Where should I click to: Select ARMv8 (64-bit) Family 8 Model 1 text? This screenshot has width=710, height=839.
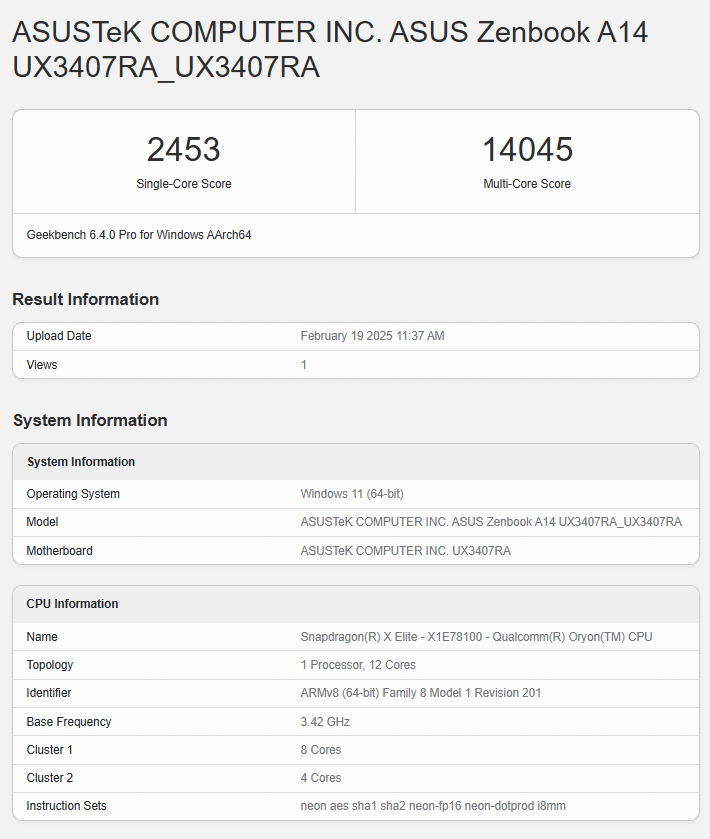(x=421, y=693)
